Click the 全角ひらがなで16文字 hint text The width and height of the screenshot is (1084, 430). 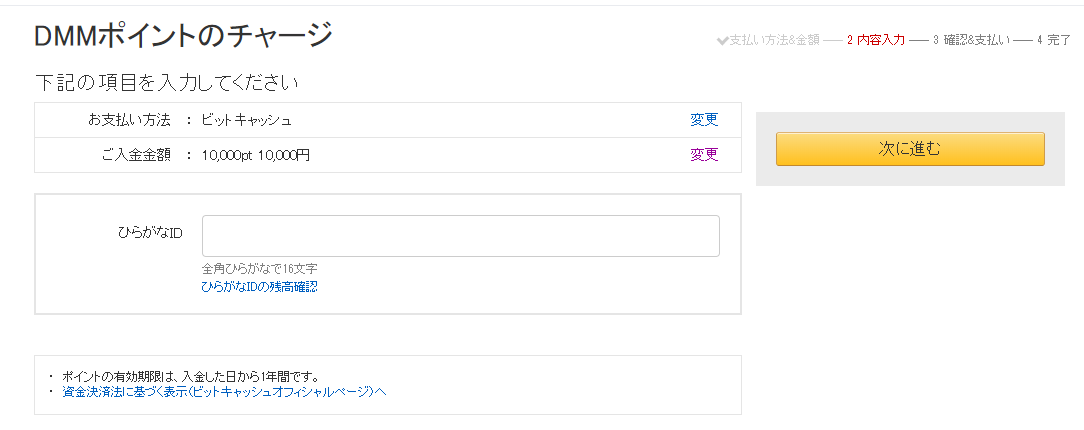coord(259,269)
